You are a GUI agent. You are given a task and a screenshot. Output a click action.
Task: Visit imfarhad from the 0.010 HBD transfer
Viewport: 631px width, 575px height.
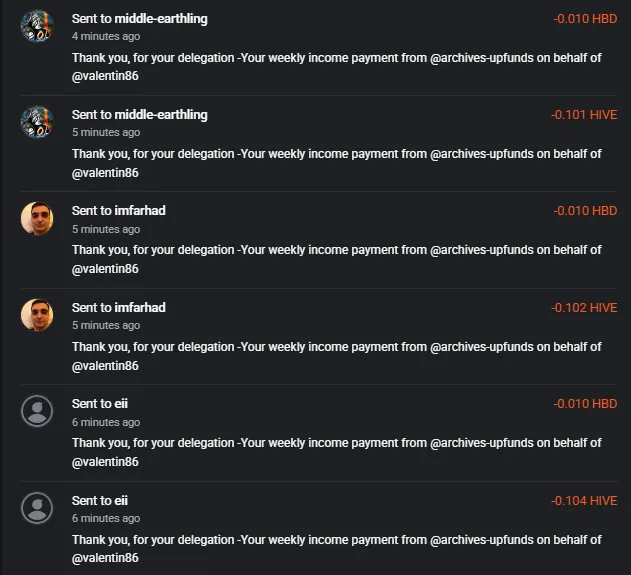click(140, 211)
